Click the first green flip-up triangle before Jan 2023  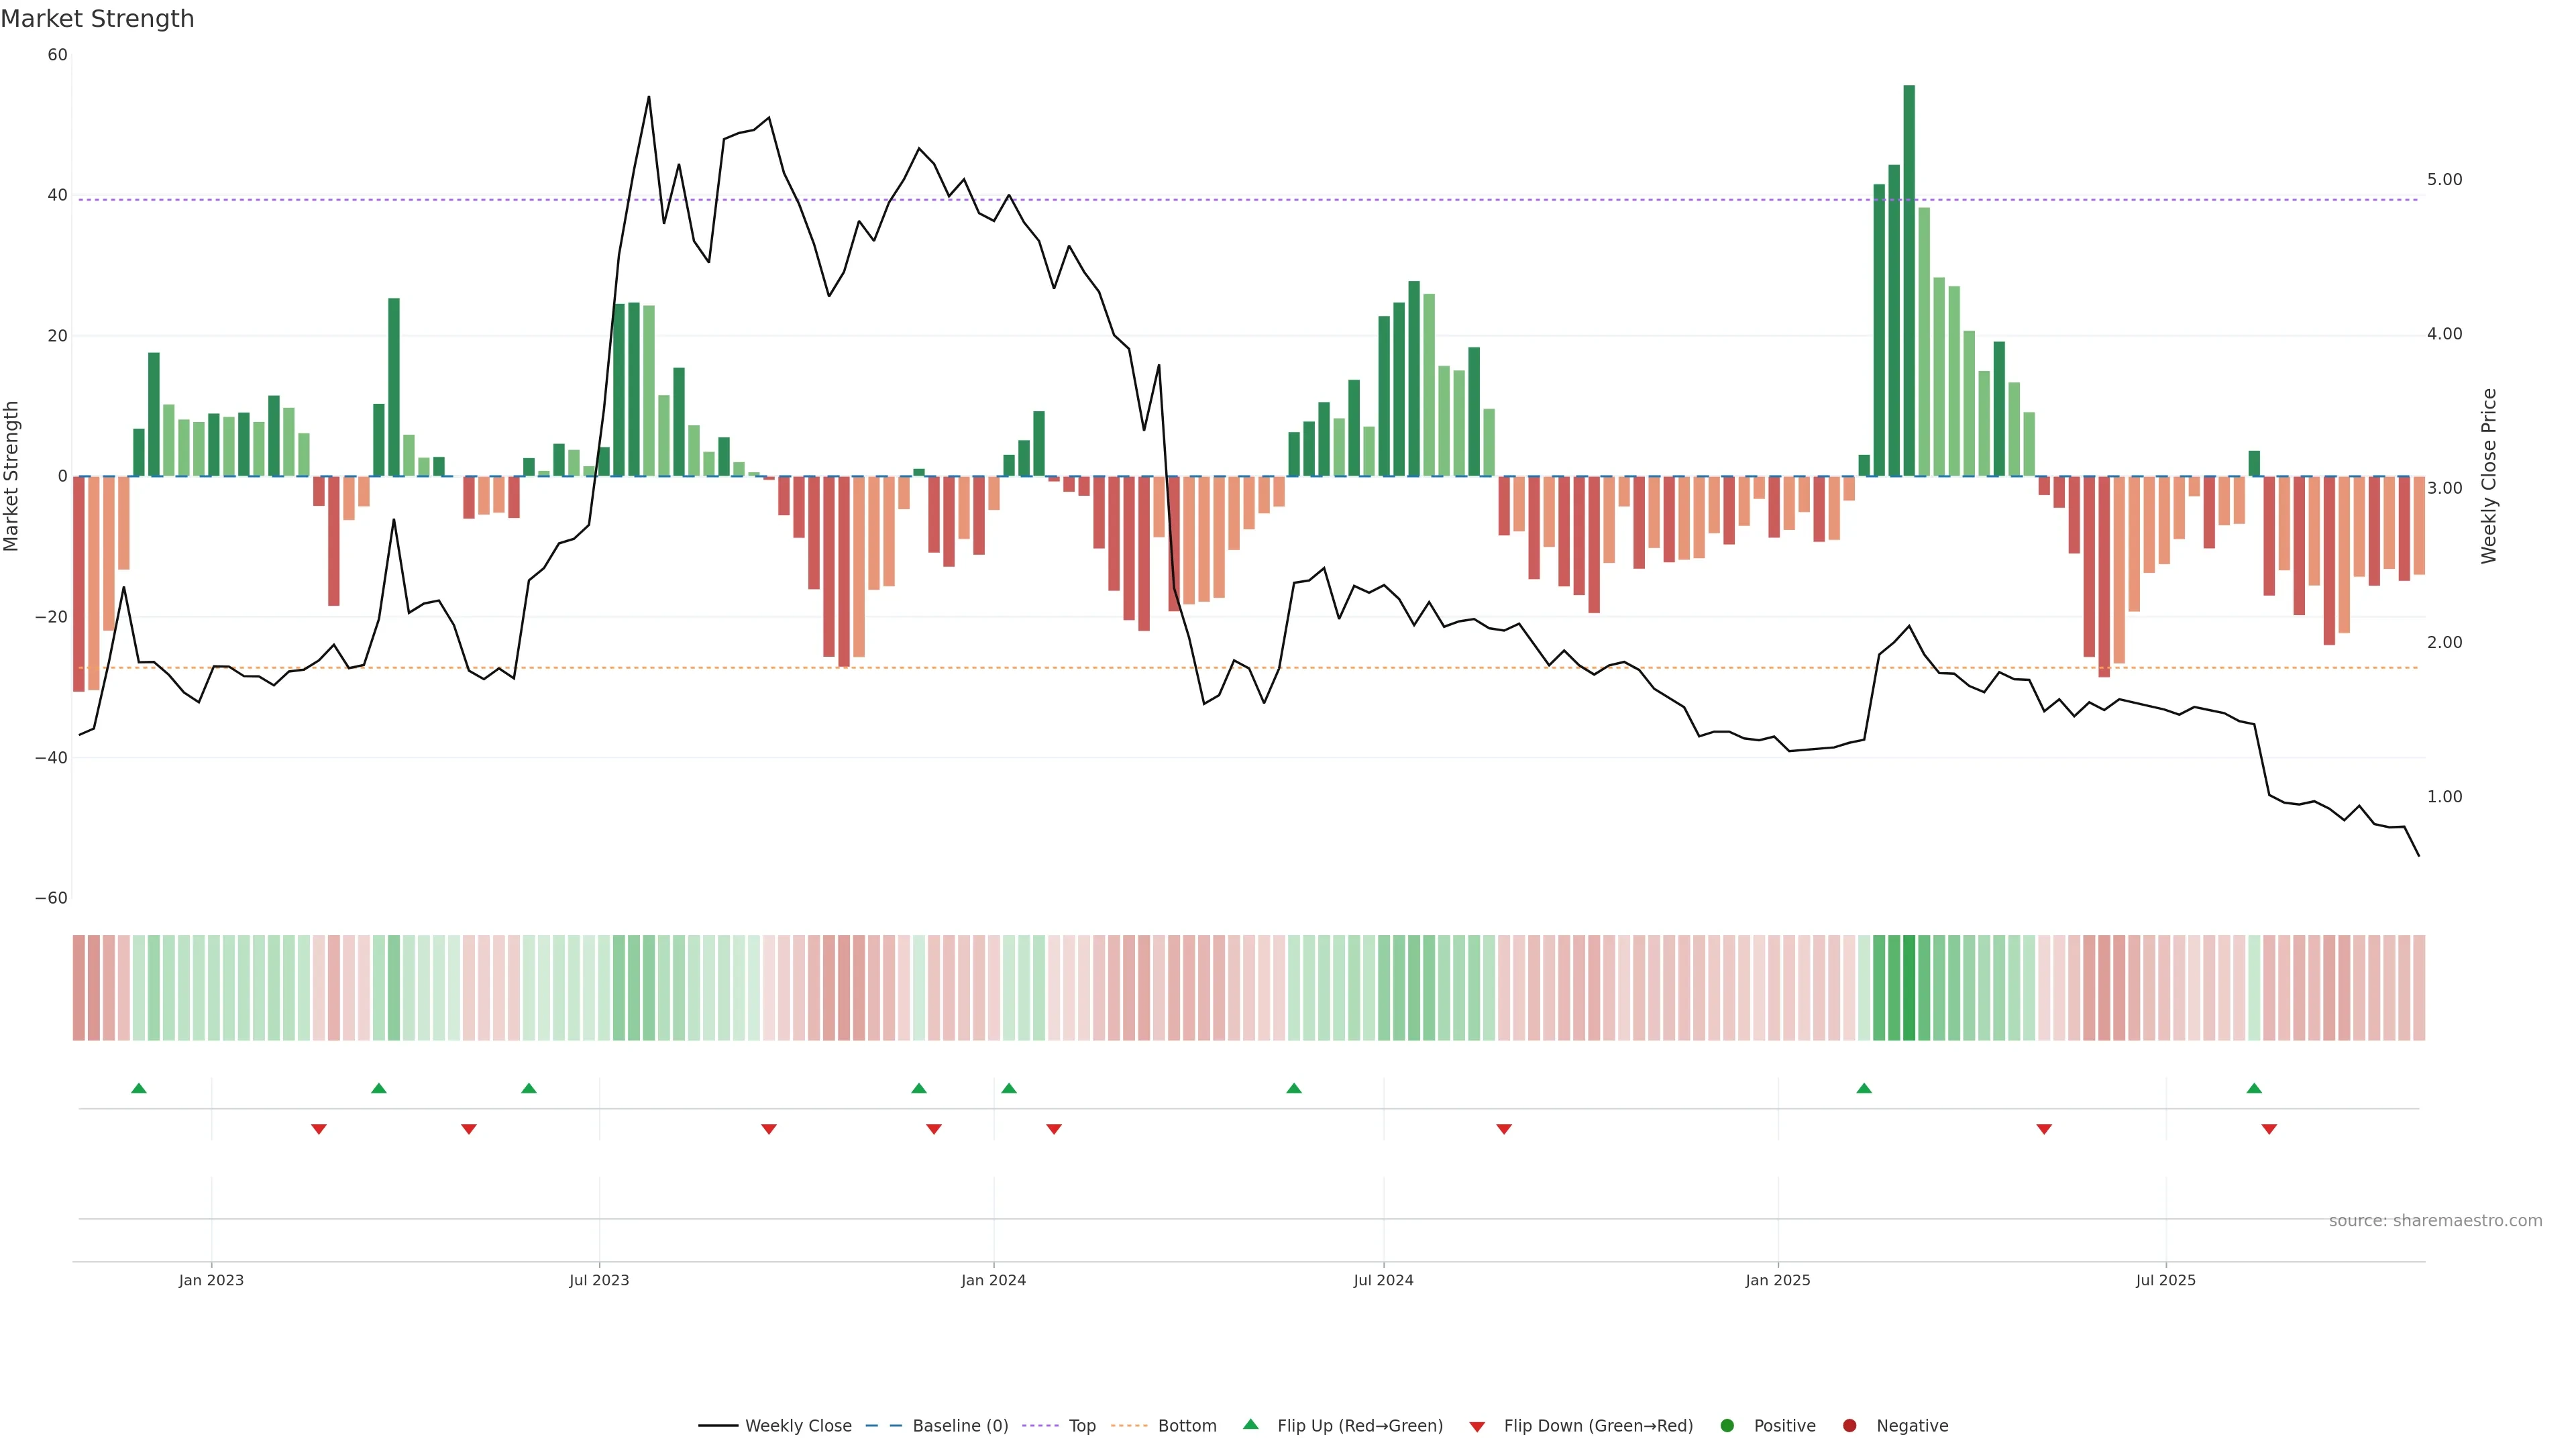(x=139, y=1088)
